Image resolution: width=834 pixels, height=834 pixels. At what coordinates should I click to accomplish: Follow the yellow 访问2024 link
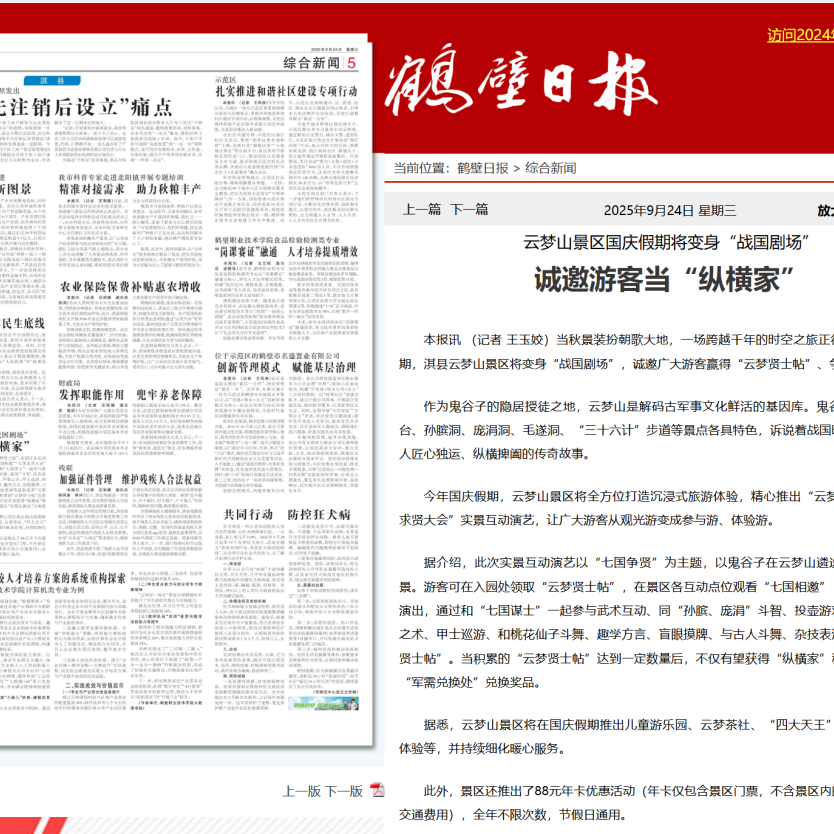(800, 35)
